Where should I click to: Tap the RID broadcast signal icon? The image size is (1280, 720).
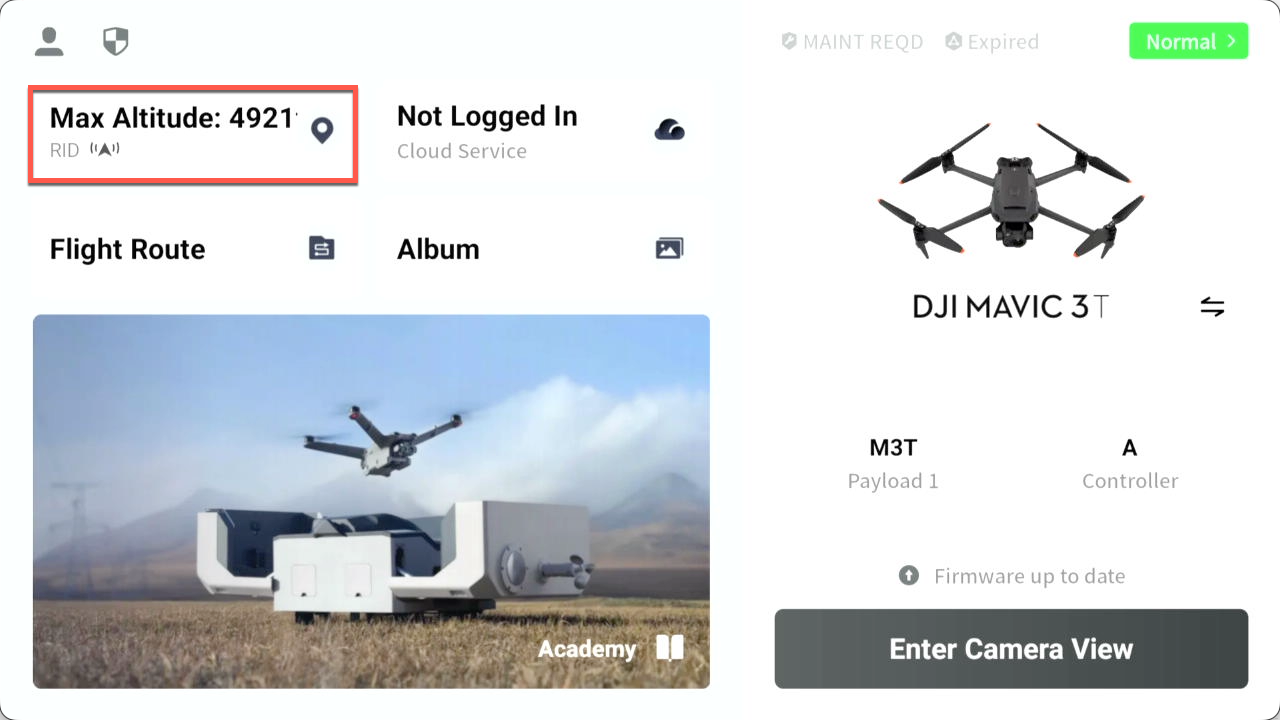point(104,150)
